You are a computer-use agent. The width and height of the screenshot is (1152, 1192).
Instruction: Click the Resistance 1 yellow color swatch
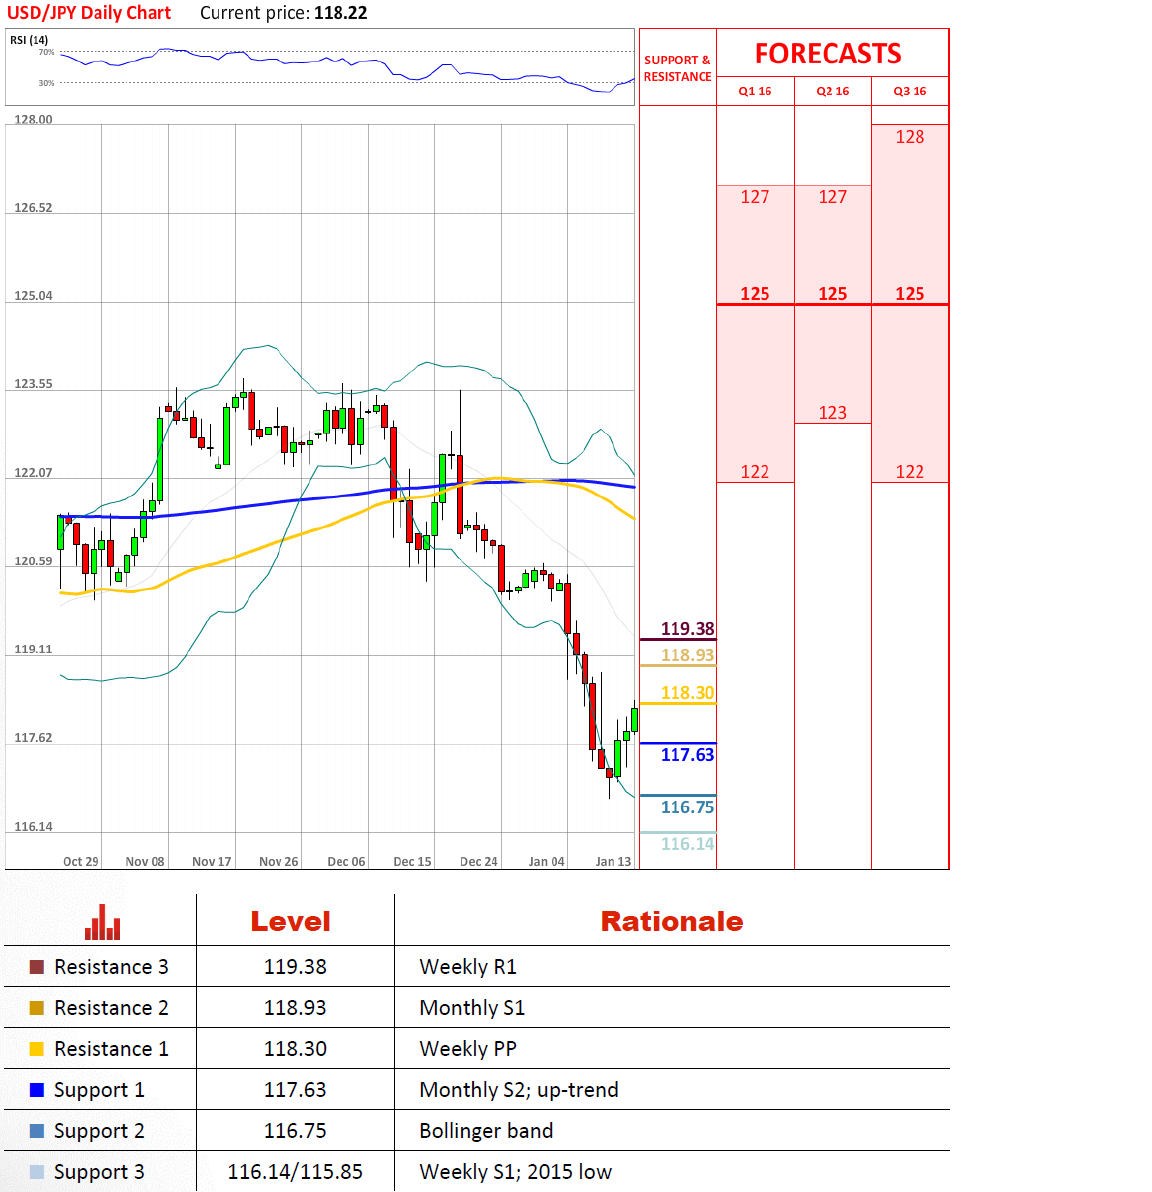click(x=36, y=1049)
